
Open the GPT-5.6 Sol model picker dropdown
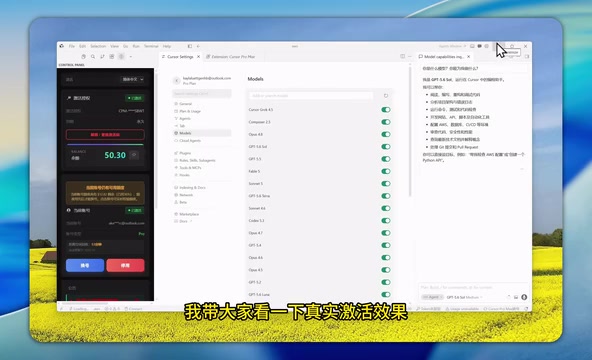[465, 297]
